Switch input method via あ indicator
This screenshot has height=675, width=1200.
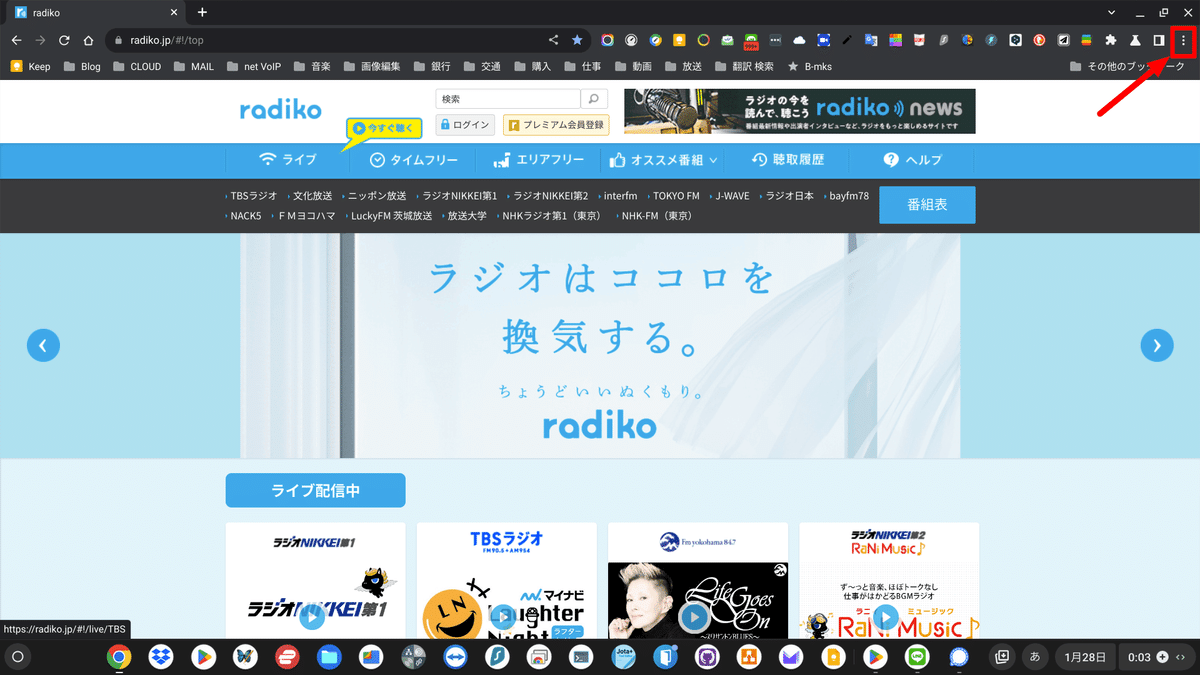[1034, 657]
